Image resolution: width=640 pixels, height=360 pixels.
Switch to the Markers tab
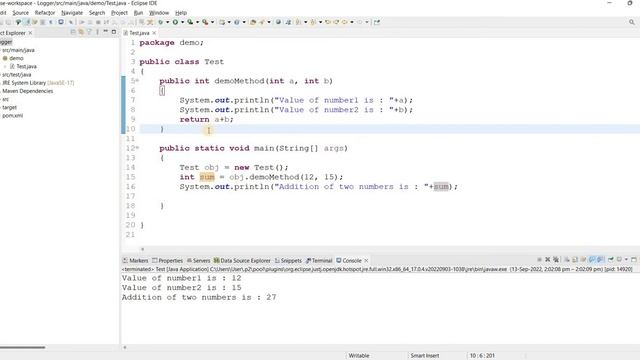pyautogui.click(x=136, y=260)
